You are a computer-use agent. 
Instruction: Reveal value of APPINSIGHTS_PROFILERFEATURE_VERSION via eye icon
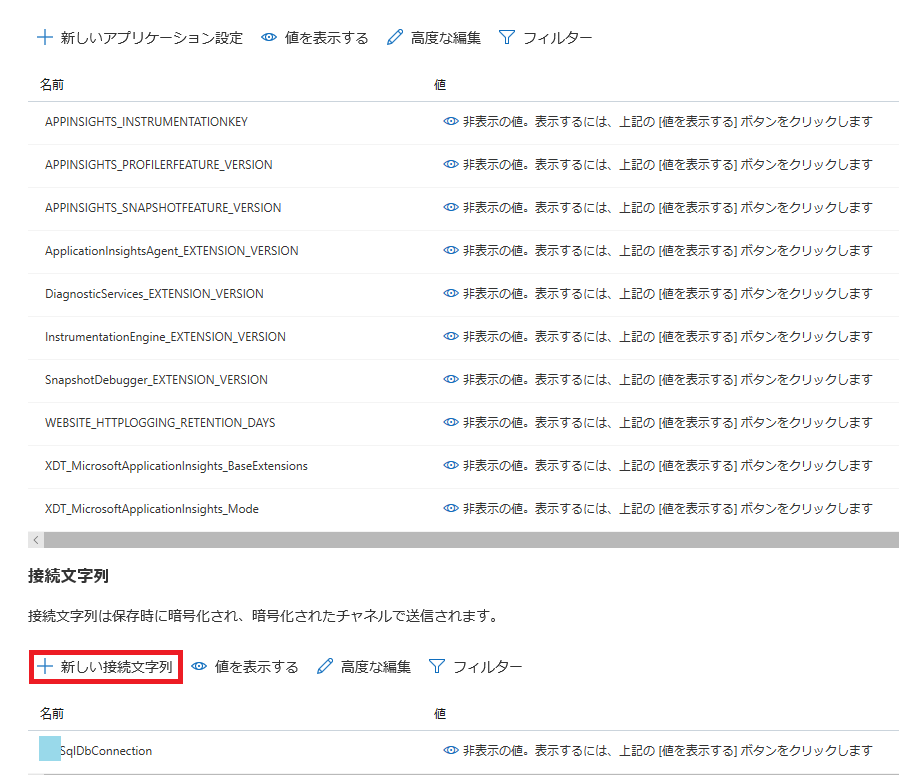click(x=451, y=165)
